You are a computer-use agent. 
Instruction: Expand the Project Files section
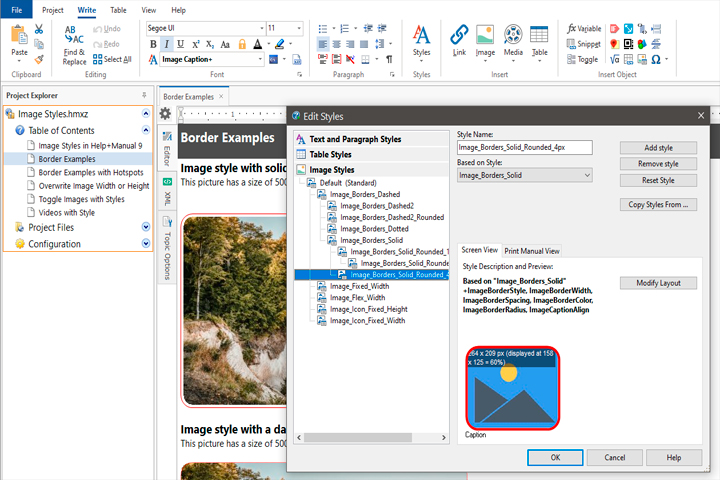coord(146,227)
